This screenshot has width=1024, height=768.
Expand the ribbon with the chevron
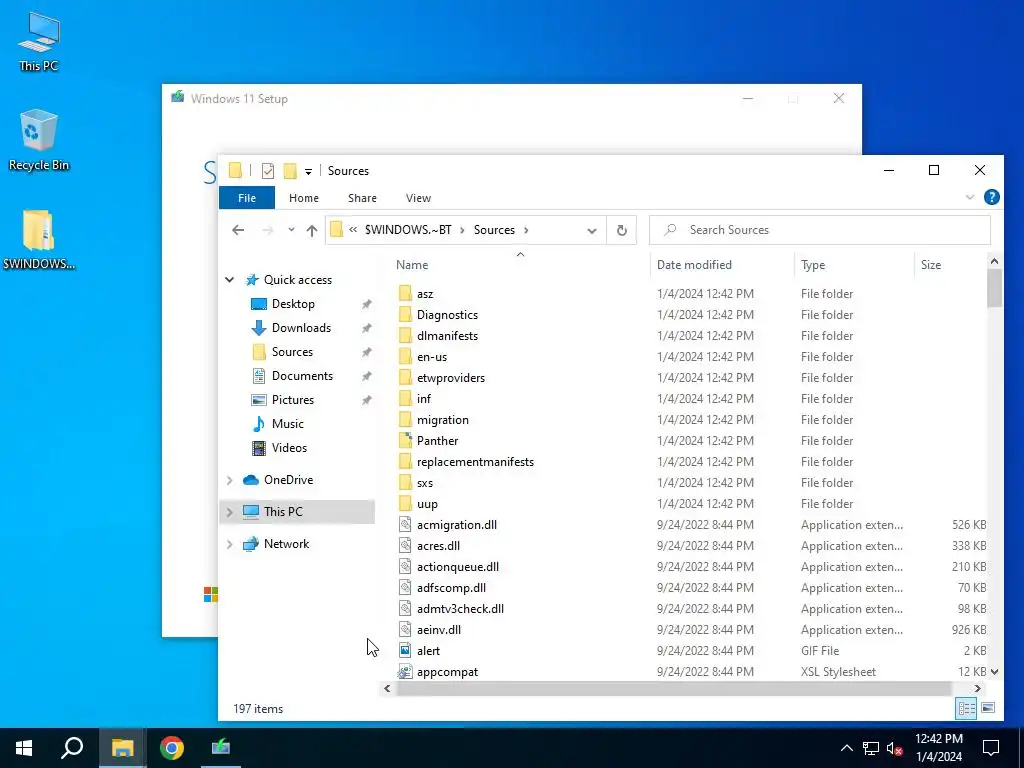point(970,197)
